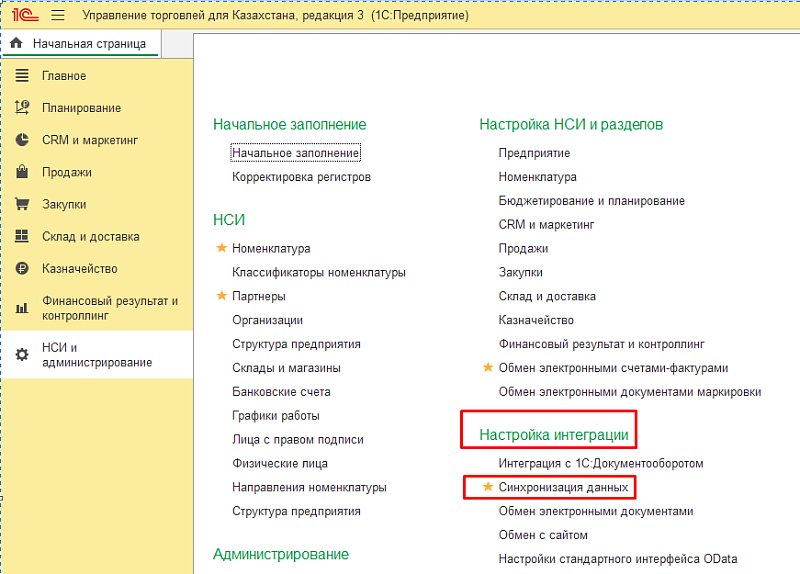This screenshot has width=800, height=574.
Task: Click the Планирование section icon
Action: click(22, 108)
